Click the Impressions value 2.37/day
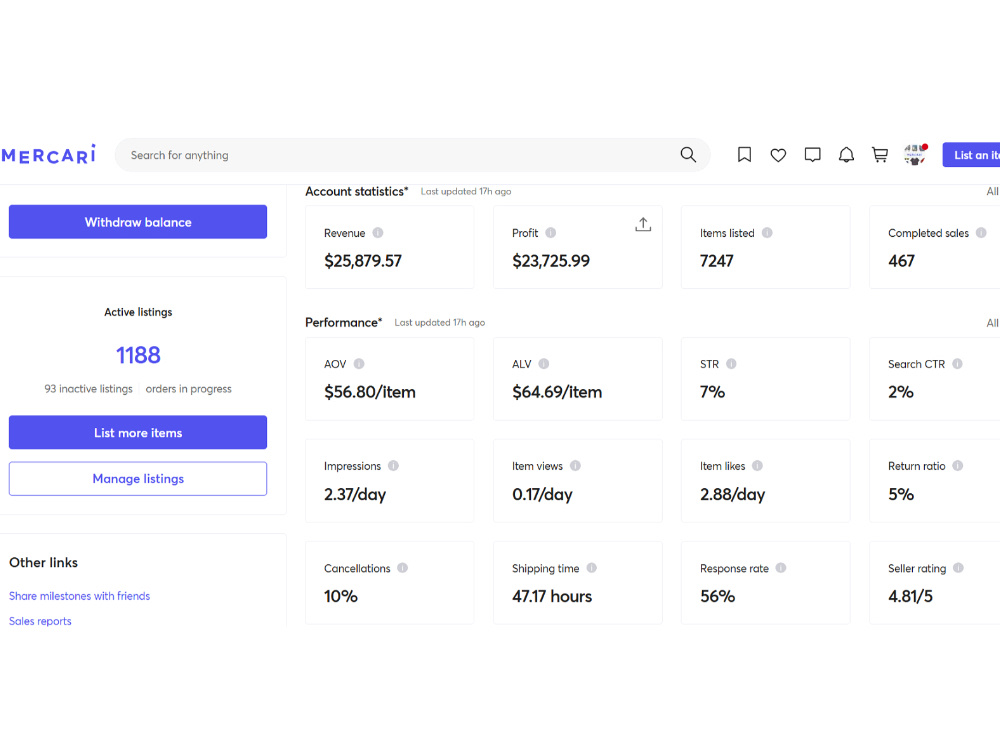Screen dimensions: 1000x750 355,494
